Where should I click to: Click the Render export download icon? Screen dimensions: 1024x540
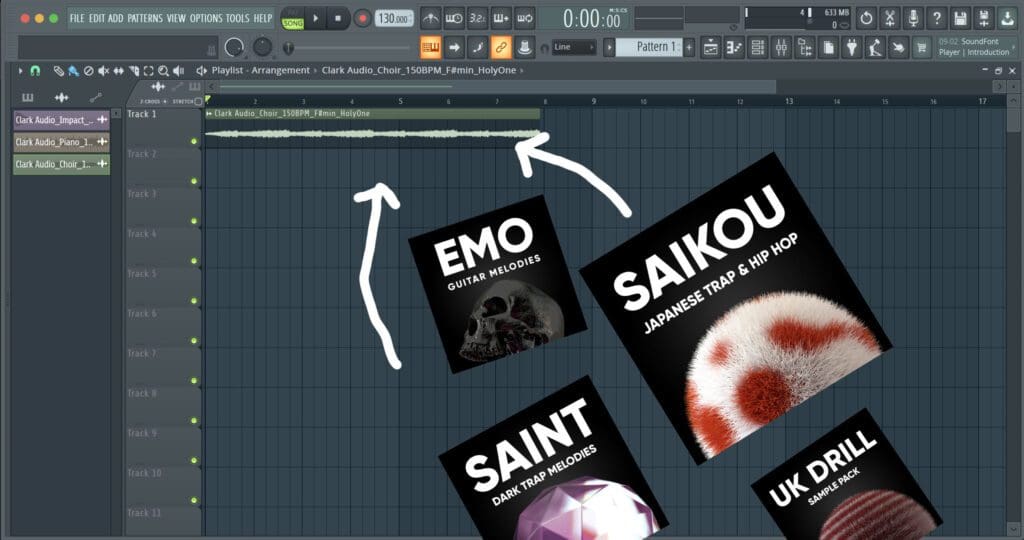pyautogui.click(x=1007, y=18)
